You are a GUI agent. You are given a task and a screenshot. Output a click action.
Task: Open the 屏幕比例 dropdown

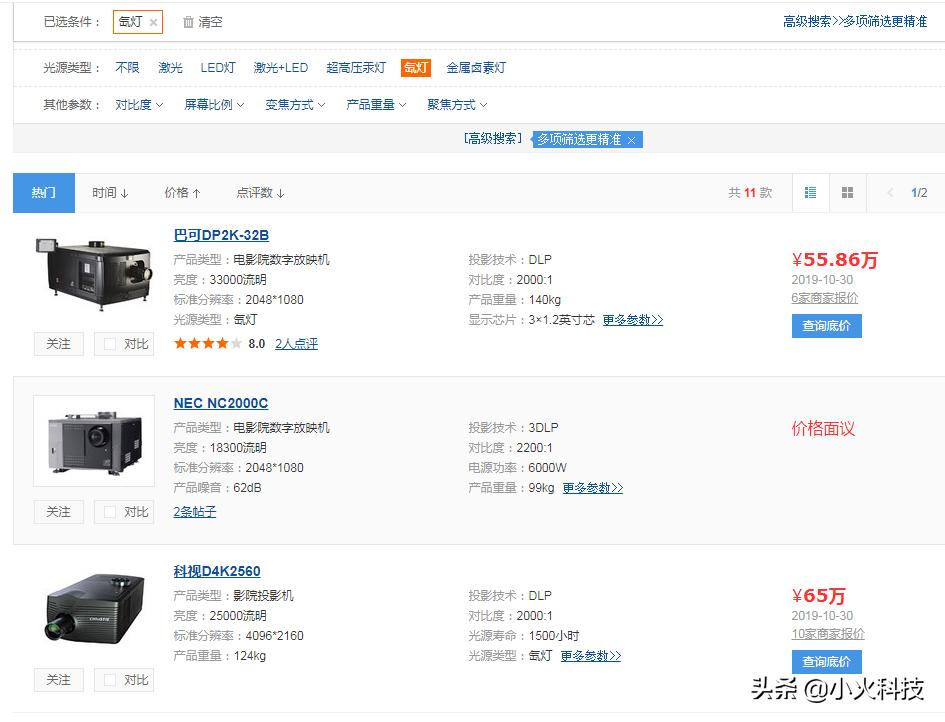213,103
